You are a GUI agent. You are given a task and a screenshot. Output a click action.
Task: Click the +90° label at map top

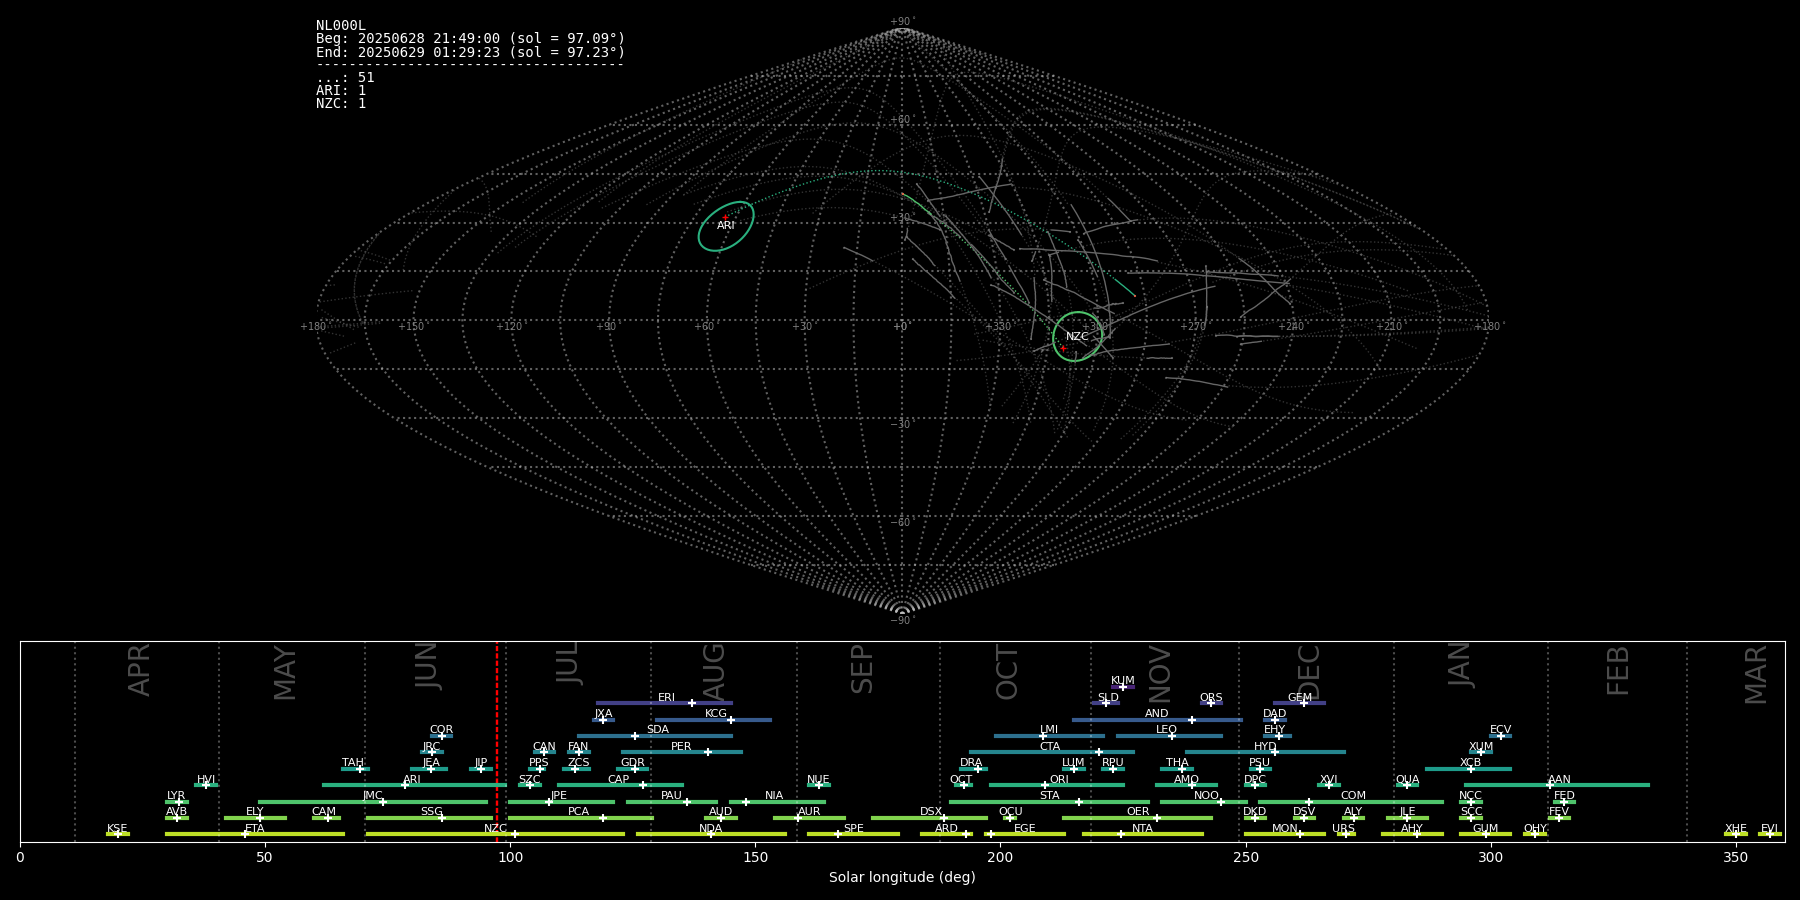(902, 22)
